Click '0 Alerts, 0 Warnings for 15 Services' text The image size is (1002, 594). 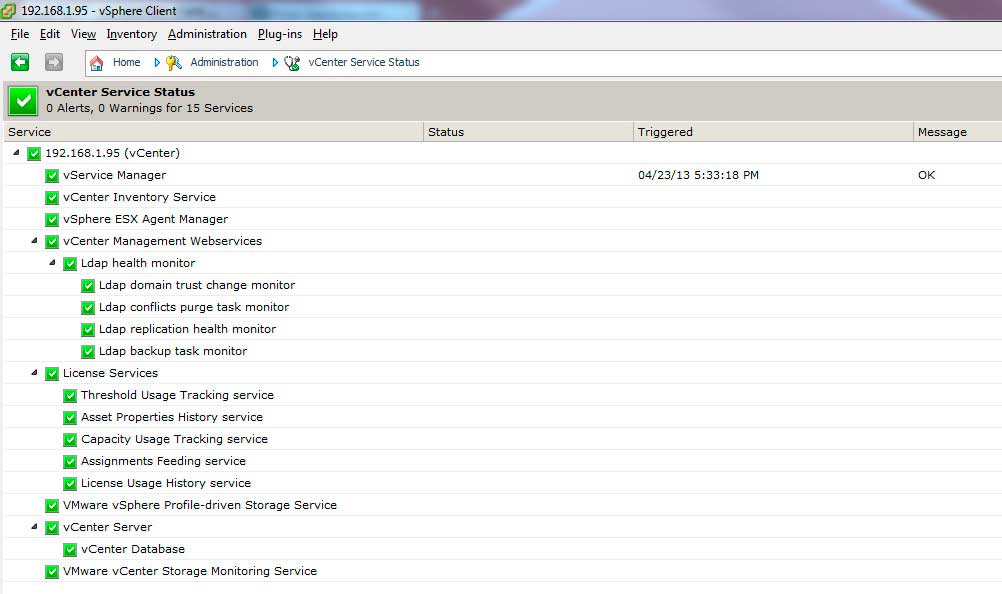pyautogui.click(x=150, y=108)
